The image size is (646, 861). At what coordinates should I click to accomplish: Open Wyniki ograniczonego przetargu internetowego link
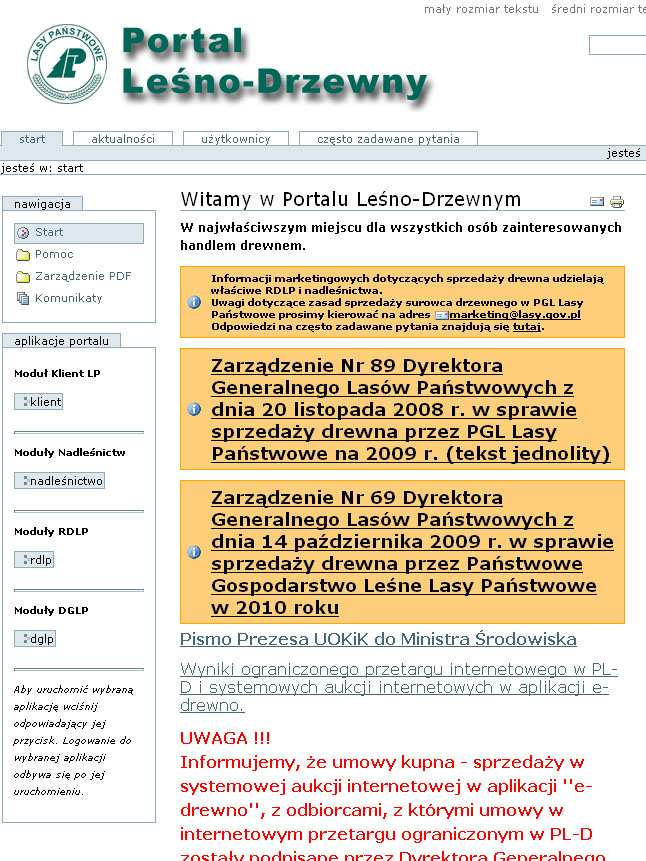399,687
